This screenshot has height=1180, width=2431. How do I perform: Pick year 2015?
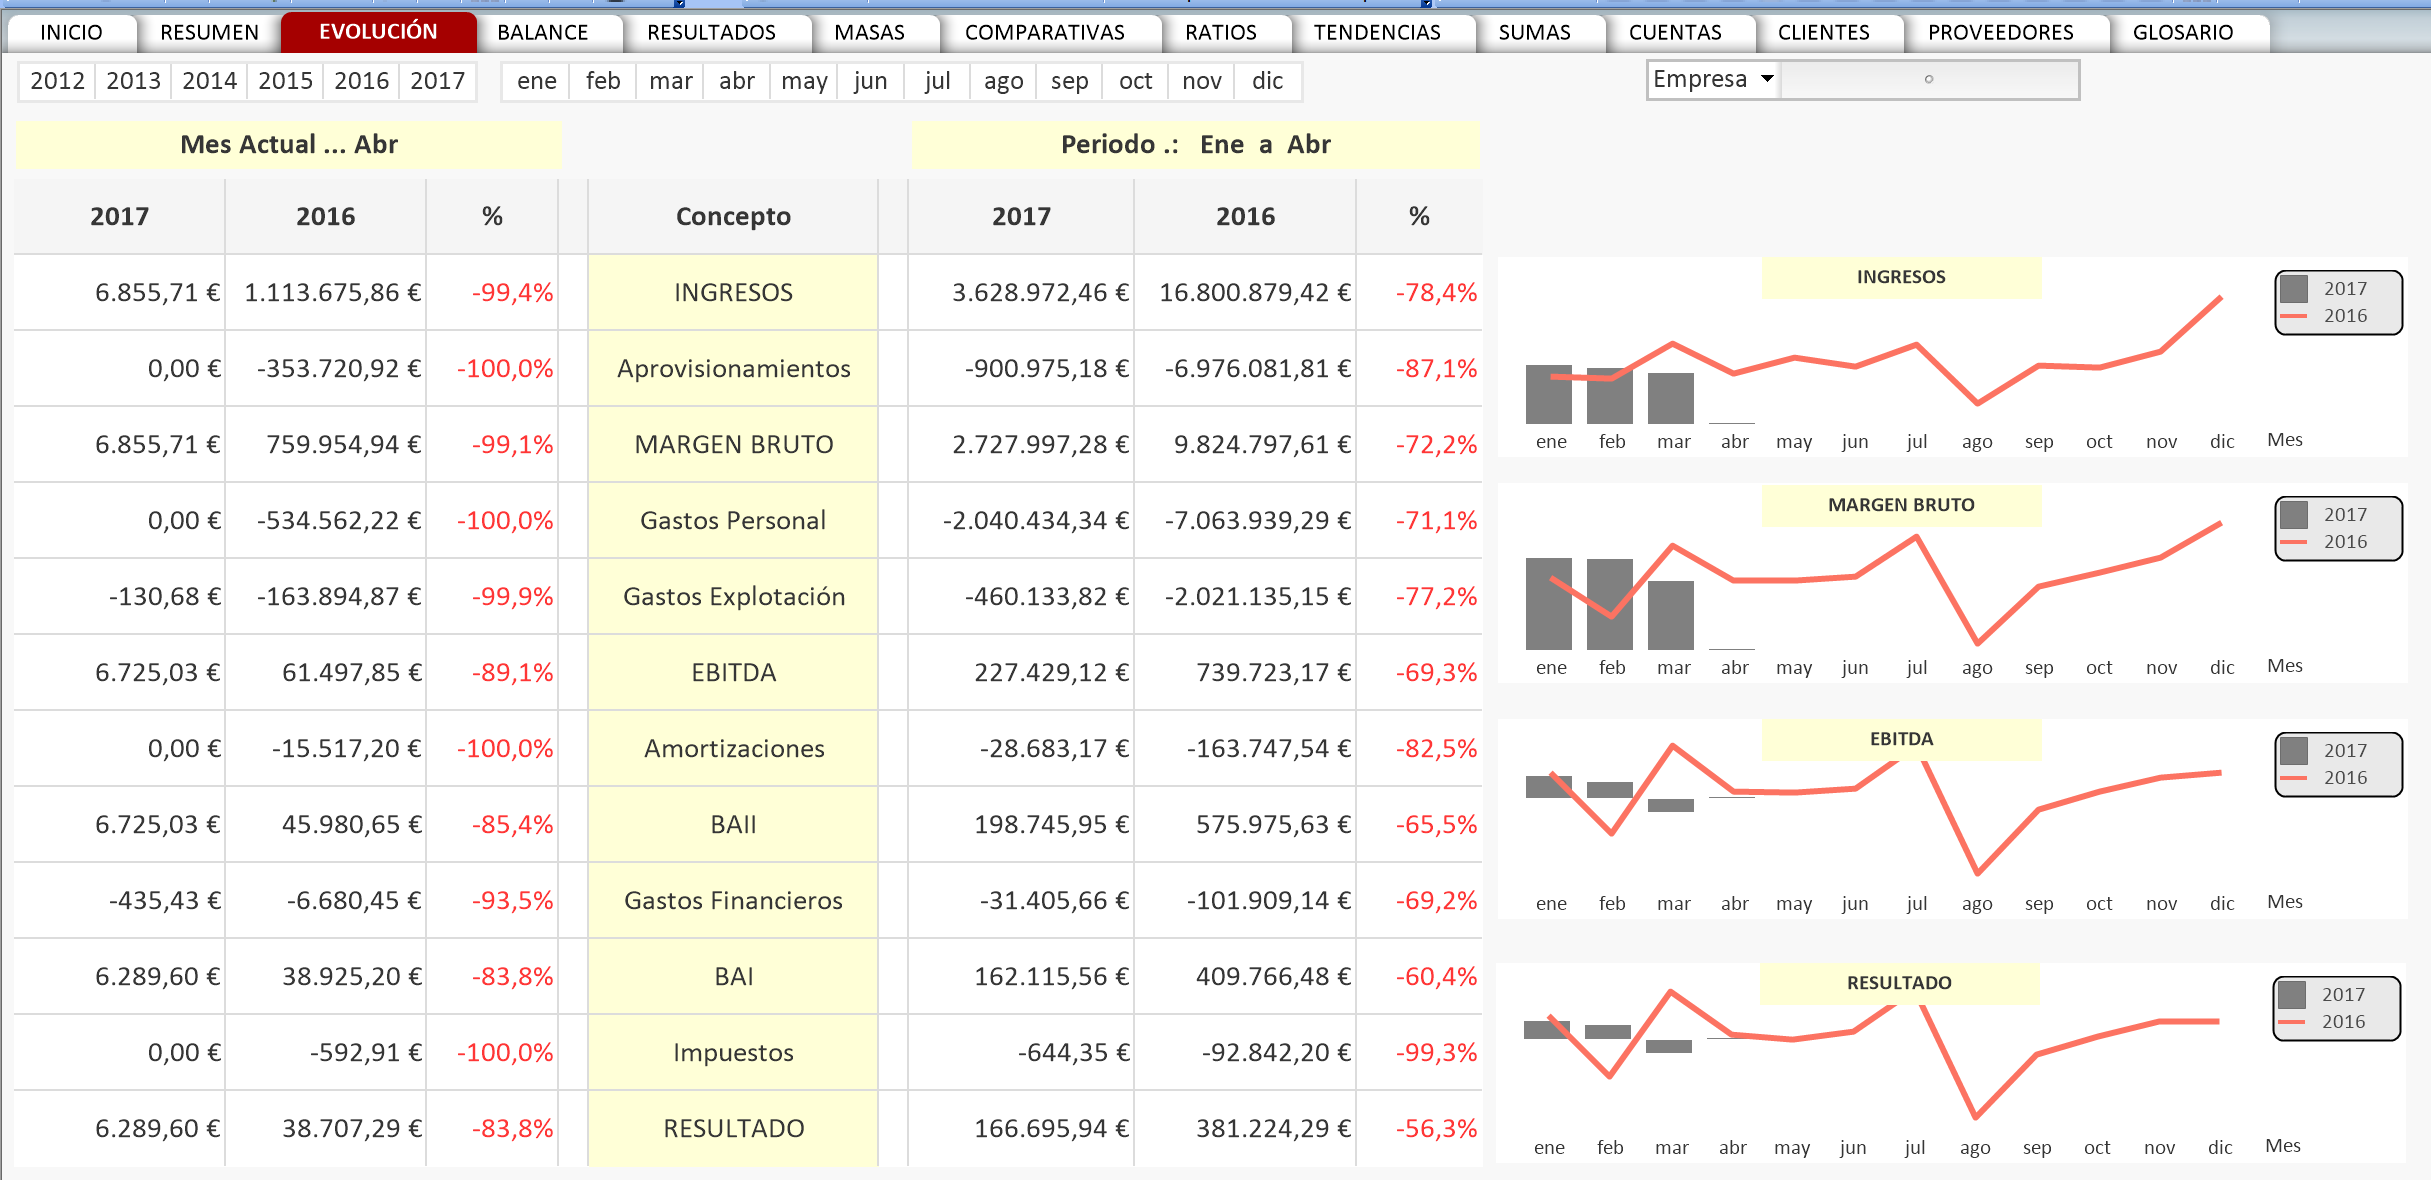(285, 81)
